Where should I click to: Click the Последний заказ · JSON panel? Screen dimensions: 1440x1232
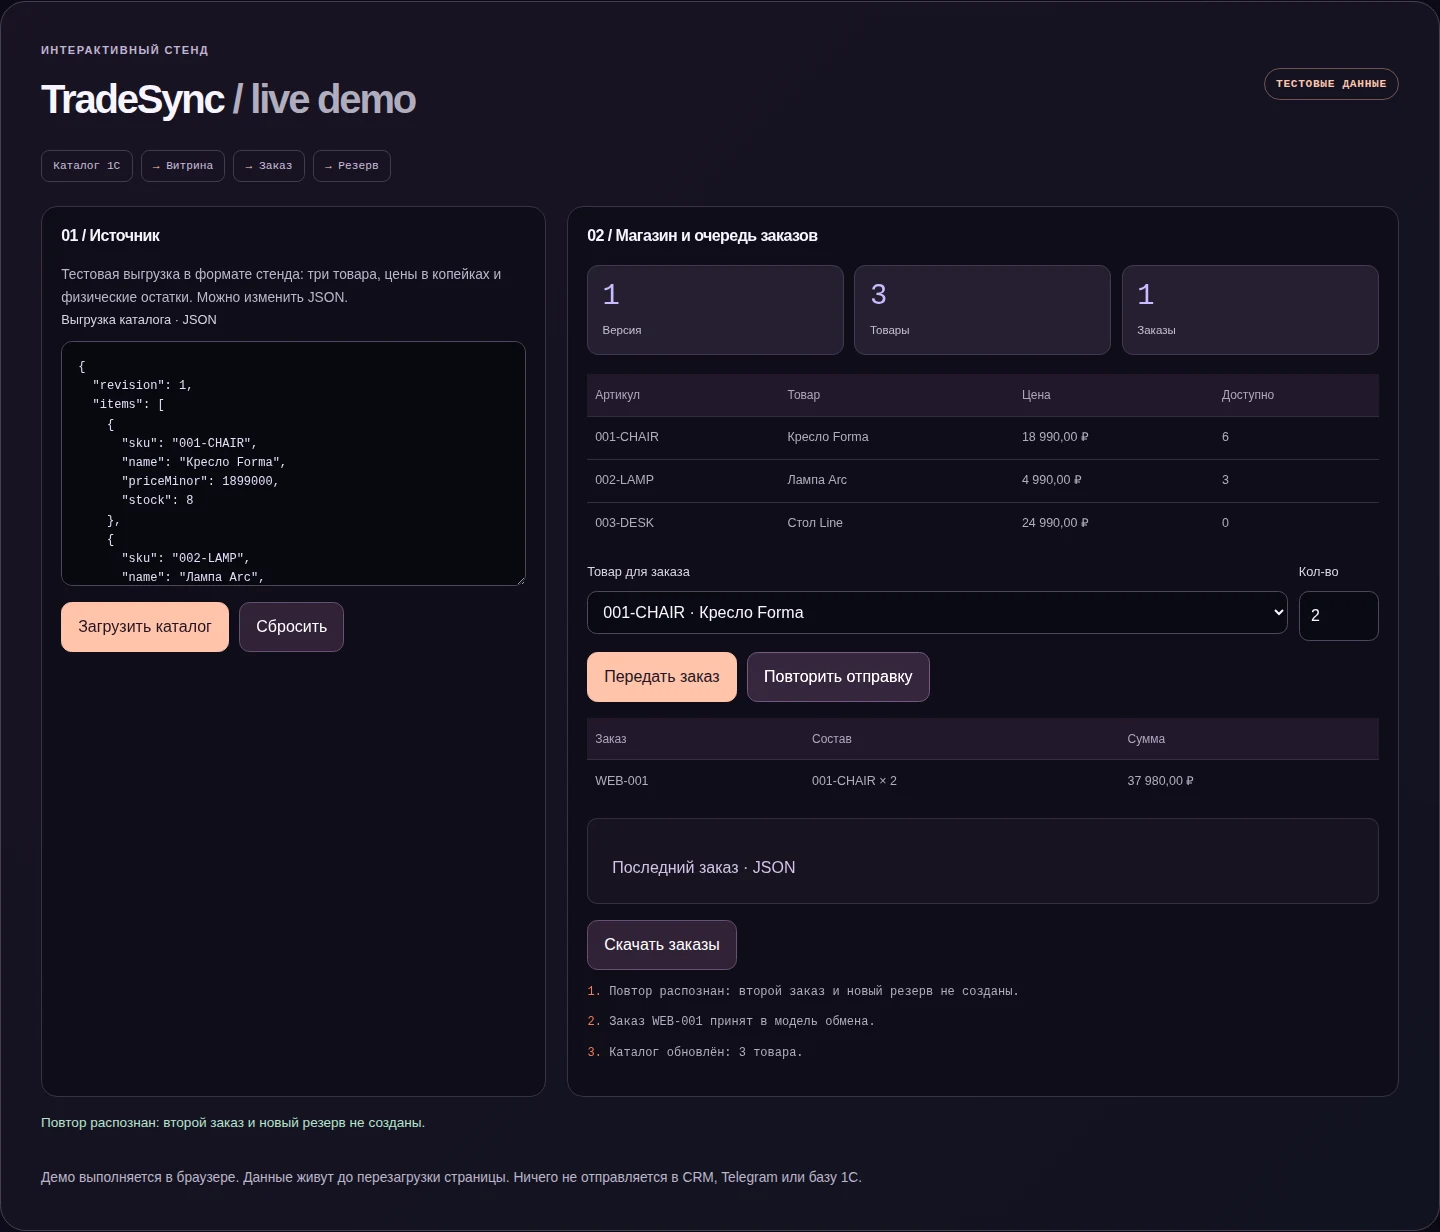click(x=983, y=861)
